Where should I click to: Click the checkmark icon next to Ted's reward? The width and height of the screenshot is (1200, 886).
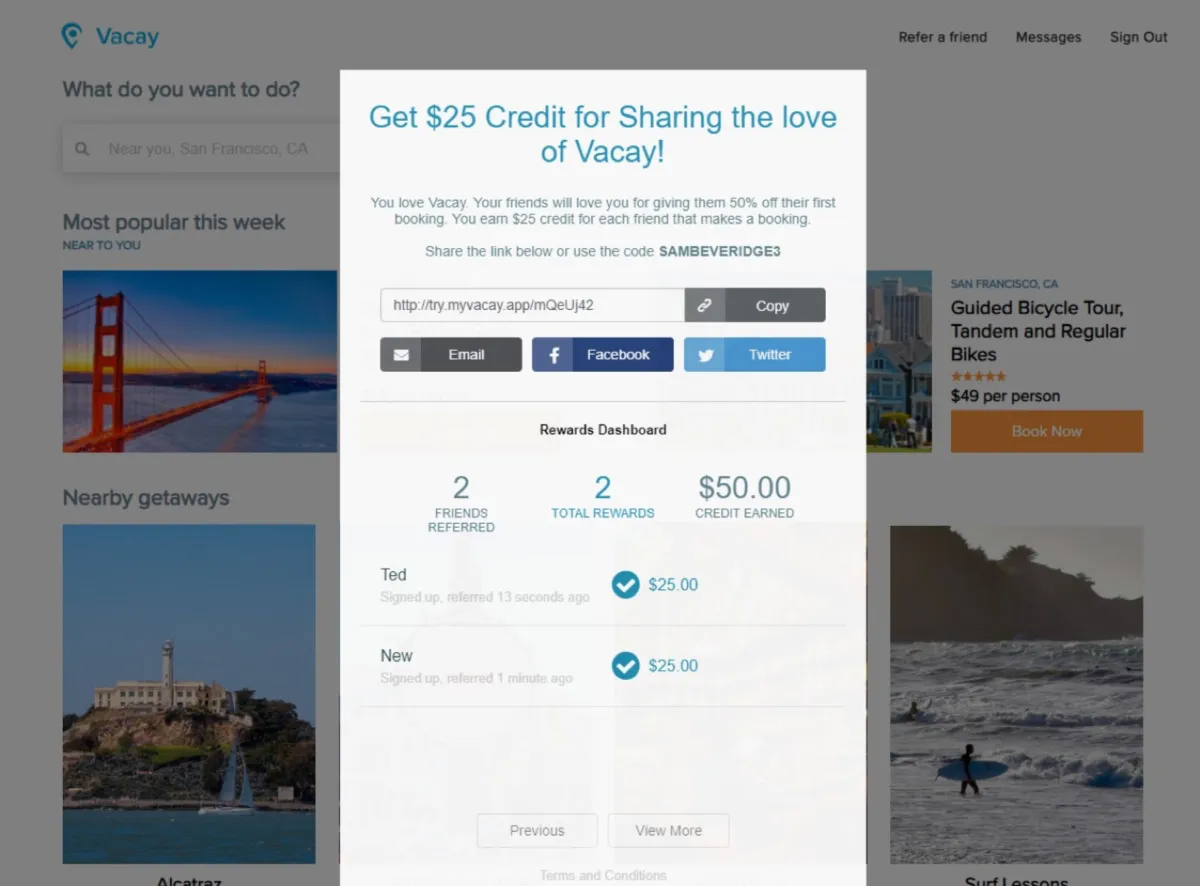pyautogui.click(x=626, y=585)
